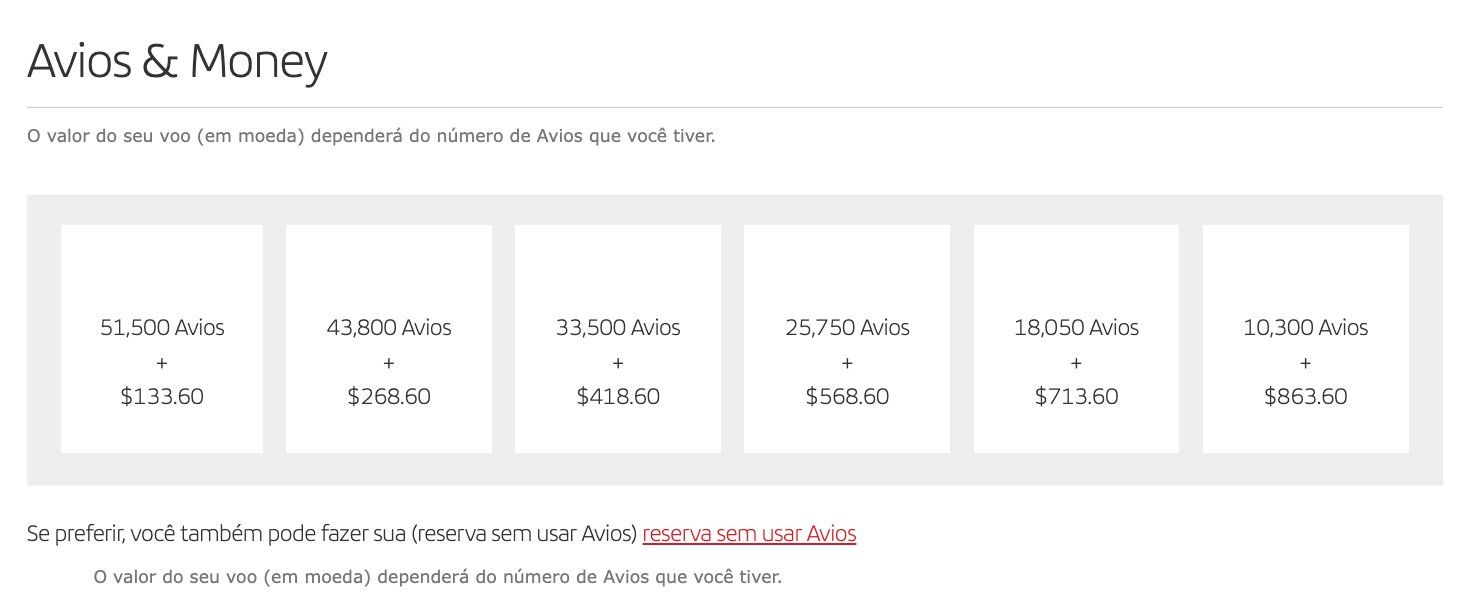Click the $133.60 price text
Screen dimensions: 1464x609
tap(162, 397)
